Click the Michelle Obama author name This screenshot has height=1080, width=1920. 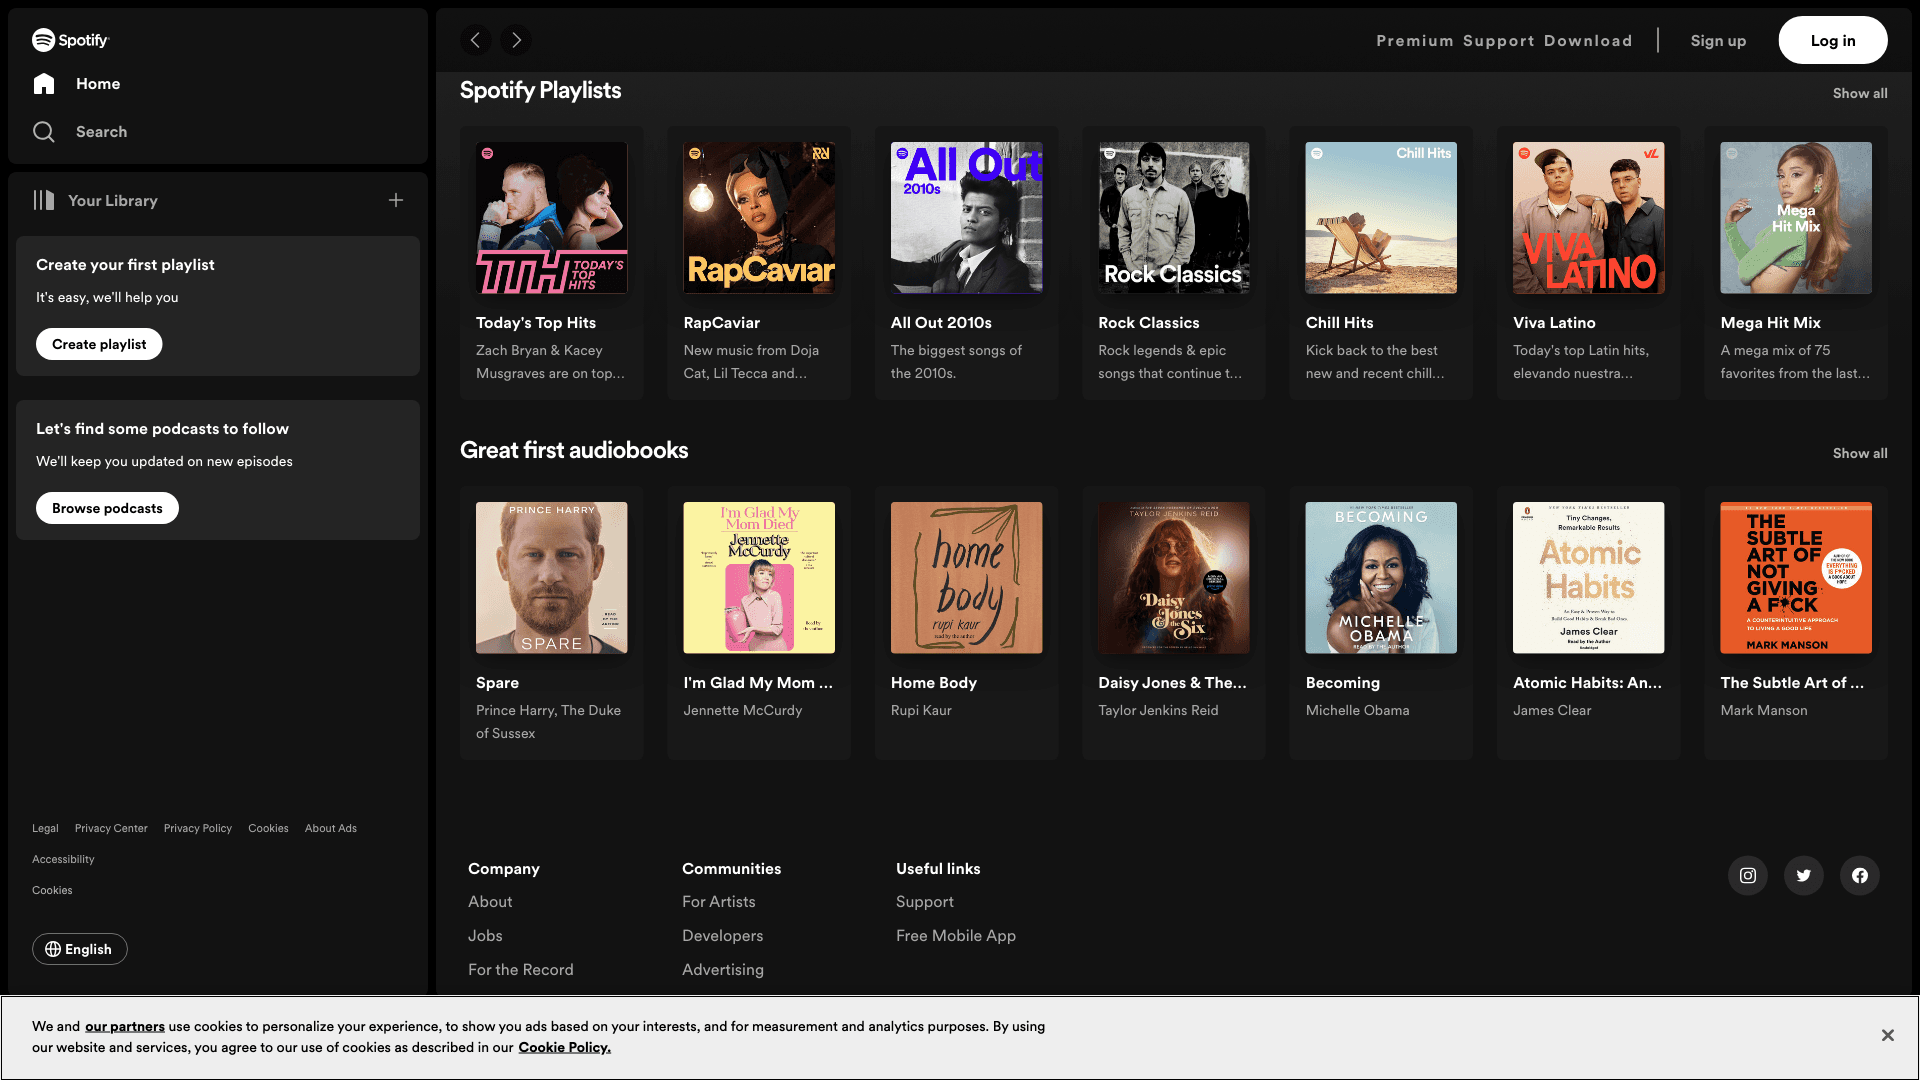(1357, 710)
